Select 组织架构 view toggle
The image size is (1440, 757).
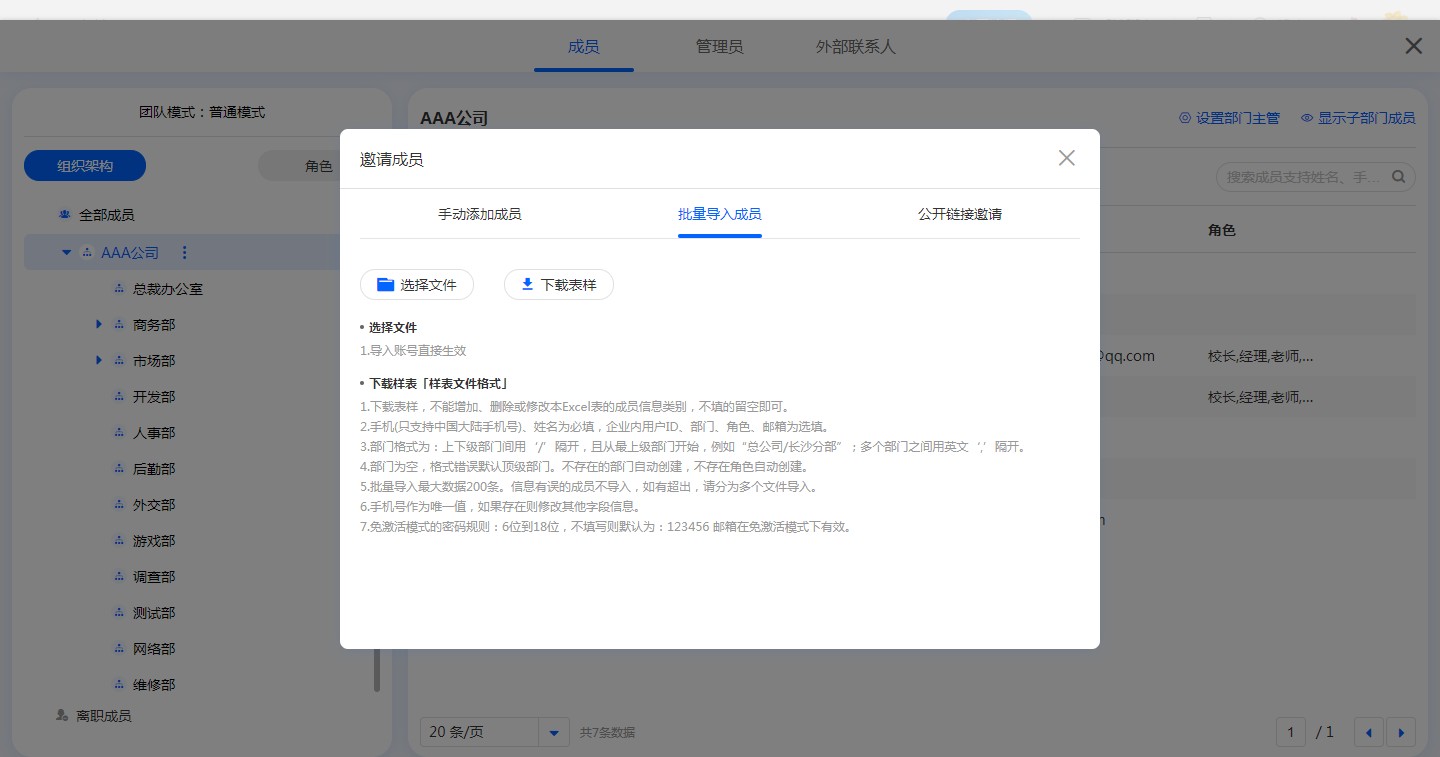click(x=85, y=166)
